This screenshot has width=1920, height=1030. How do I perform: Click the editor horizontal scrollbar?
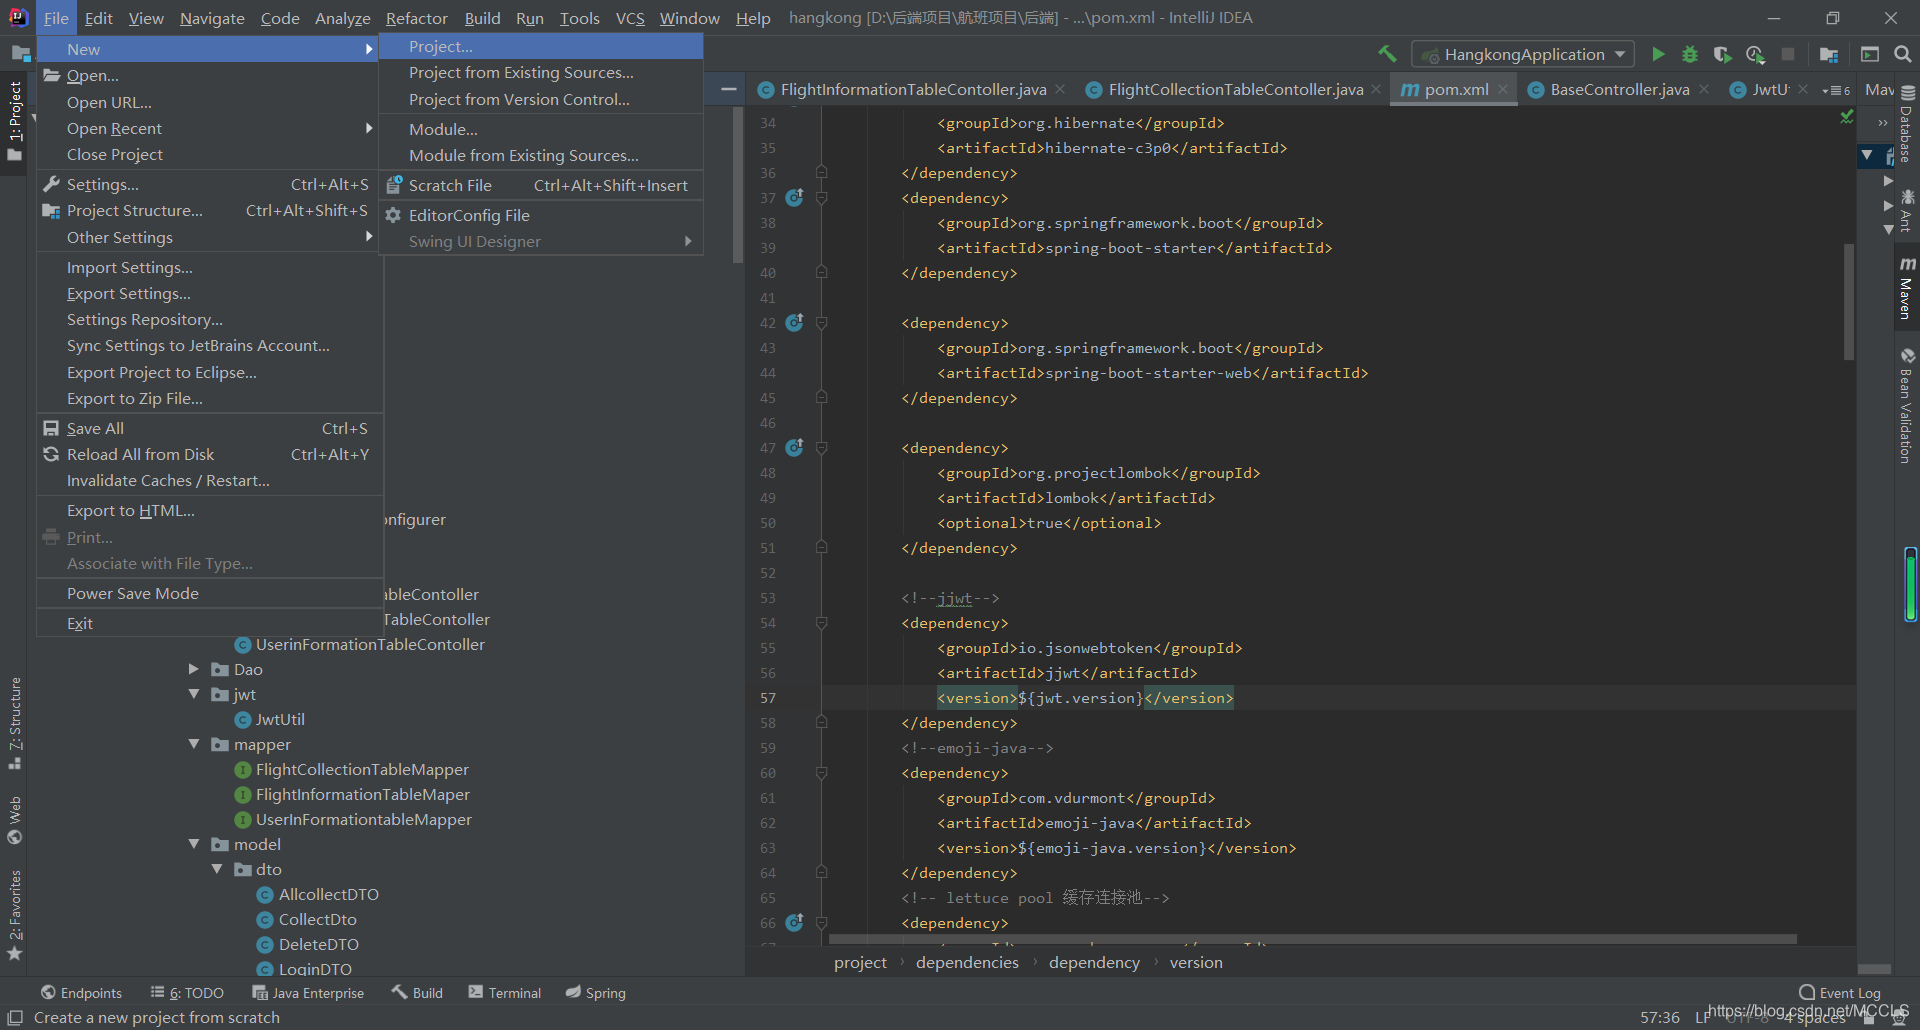tap(1312, 940)
